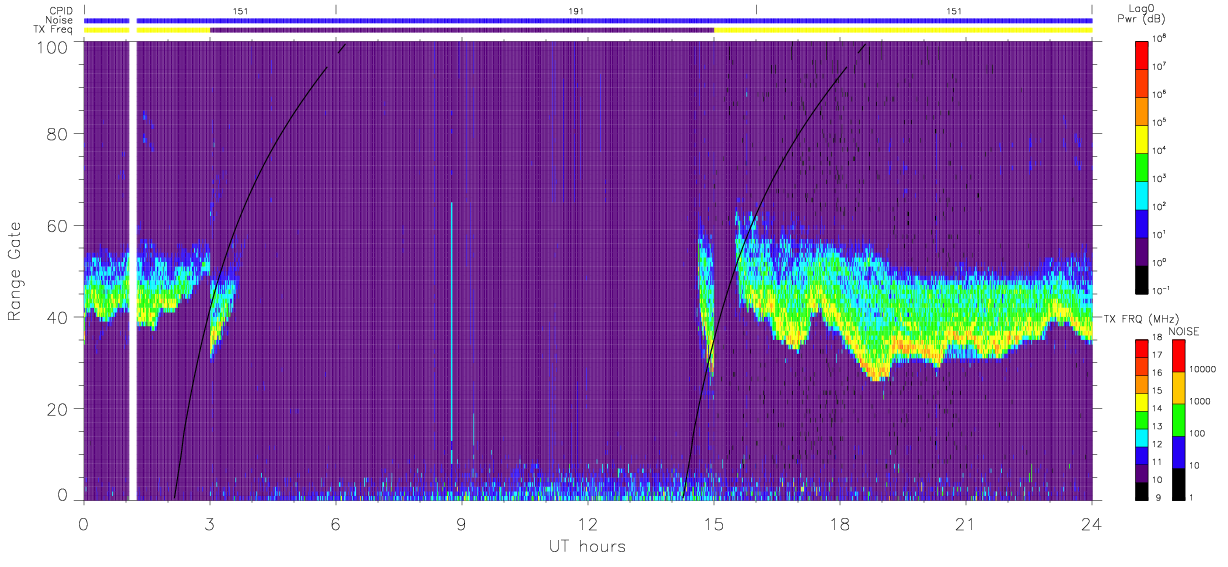Pick the green segment of NOISE color bar
The width and height of the screenshot is (1228, 567).
[x=1179, y=420]
